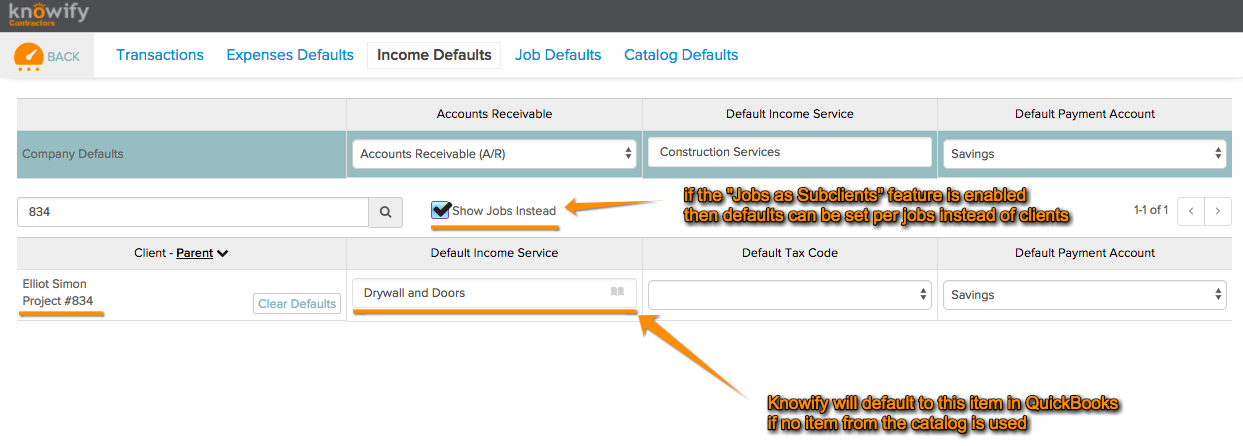The image size is (1243, 446).
Task: Sort by the Parent column link
Action: [x=194, y=253]
